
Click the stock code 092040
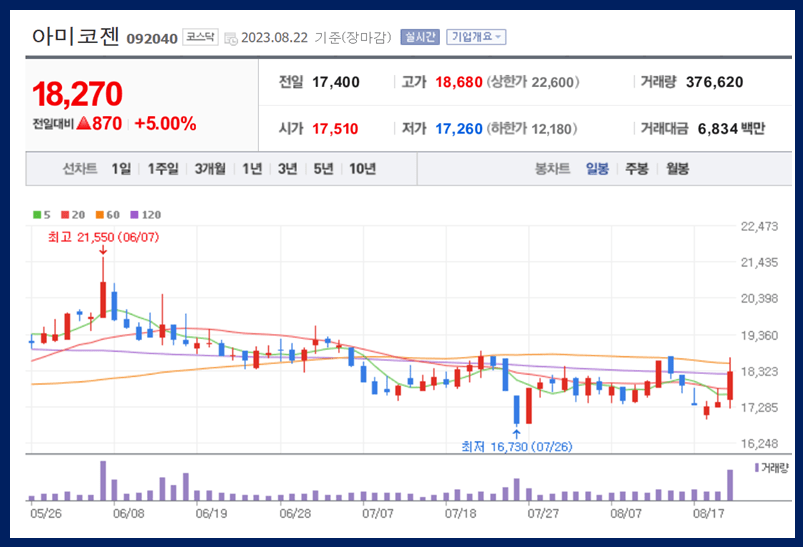152,38
